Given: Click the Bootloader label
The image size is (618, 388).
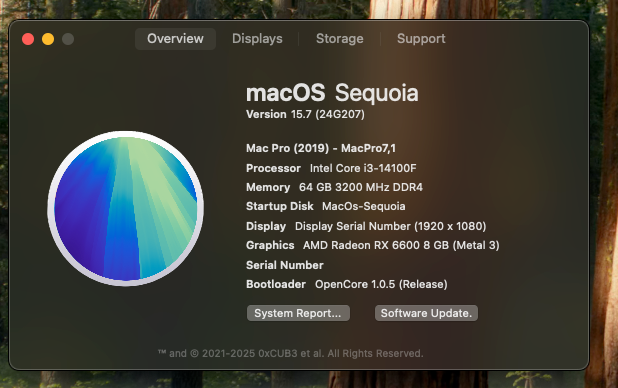Looking at the screenshot, I should click(276, 284).
